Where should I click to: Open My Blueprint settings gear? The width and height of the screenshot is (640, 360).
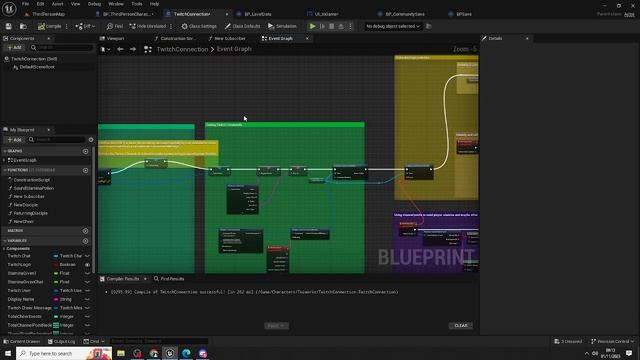[x=91, y=140]
